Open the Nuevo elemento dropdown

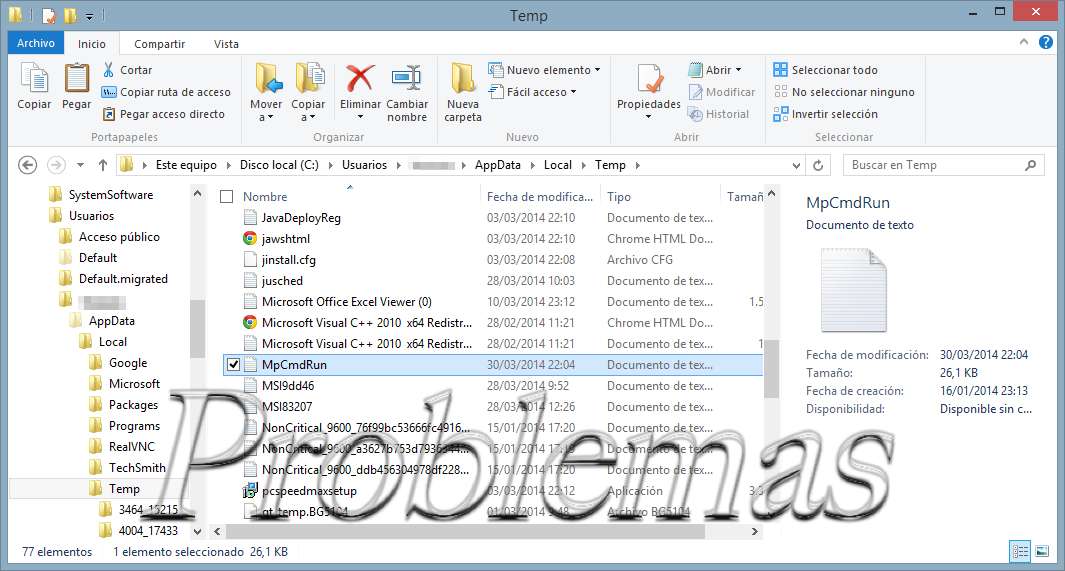click(544, 70)
